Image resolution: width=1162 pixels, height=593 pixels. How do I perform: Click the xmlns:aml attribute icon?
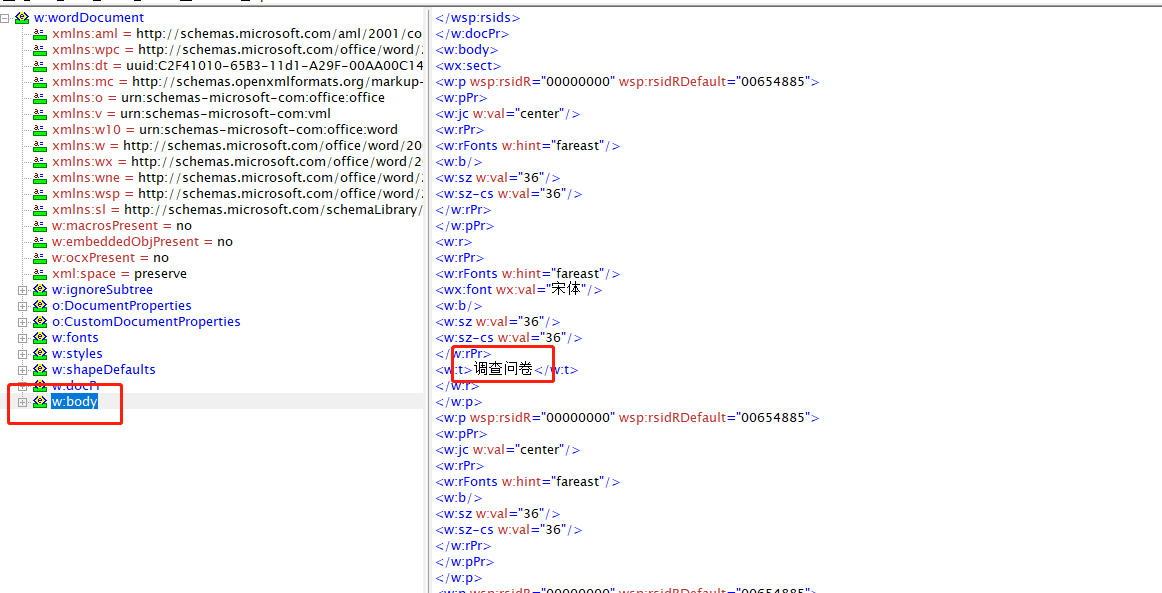click(x=40, y=34)
